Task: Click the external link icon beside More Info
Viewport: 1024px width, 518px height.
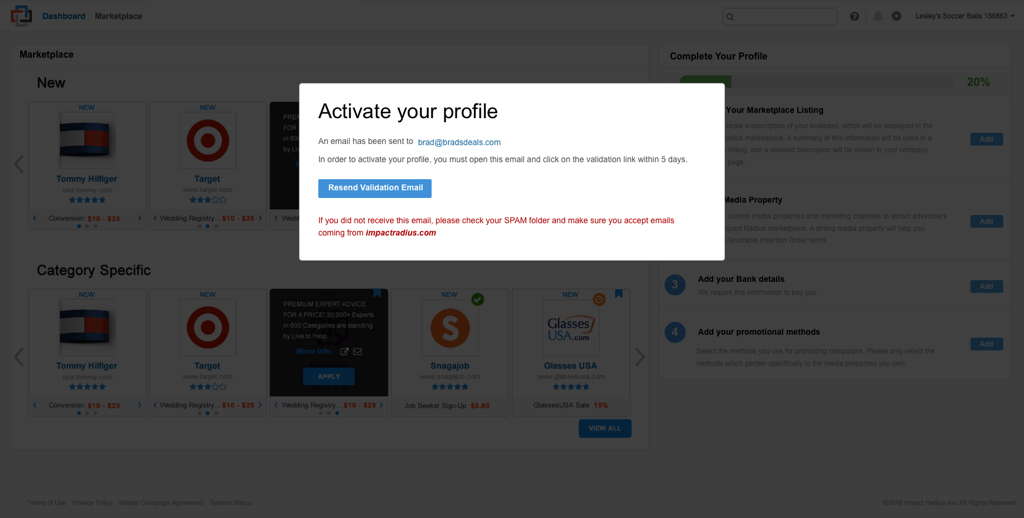Action: pos(344,351)
